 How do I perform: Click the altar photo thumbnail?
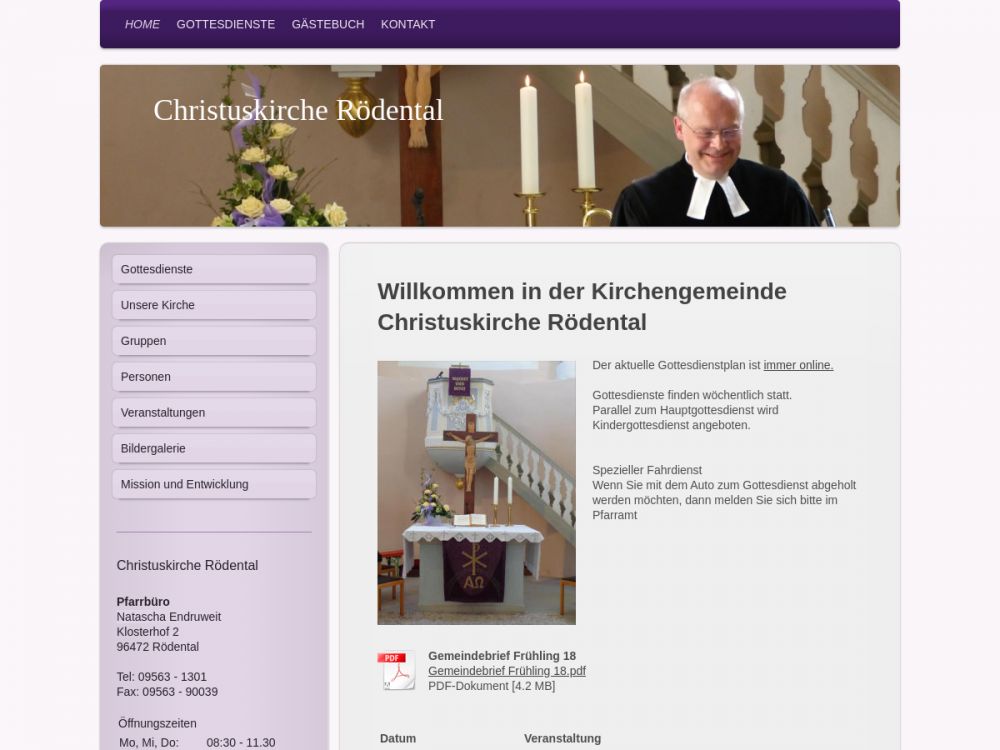pyautogui.click(x=476, y=492)
